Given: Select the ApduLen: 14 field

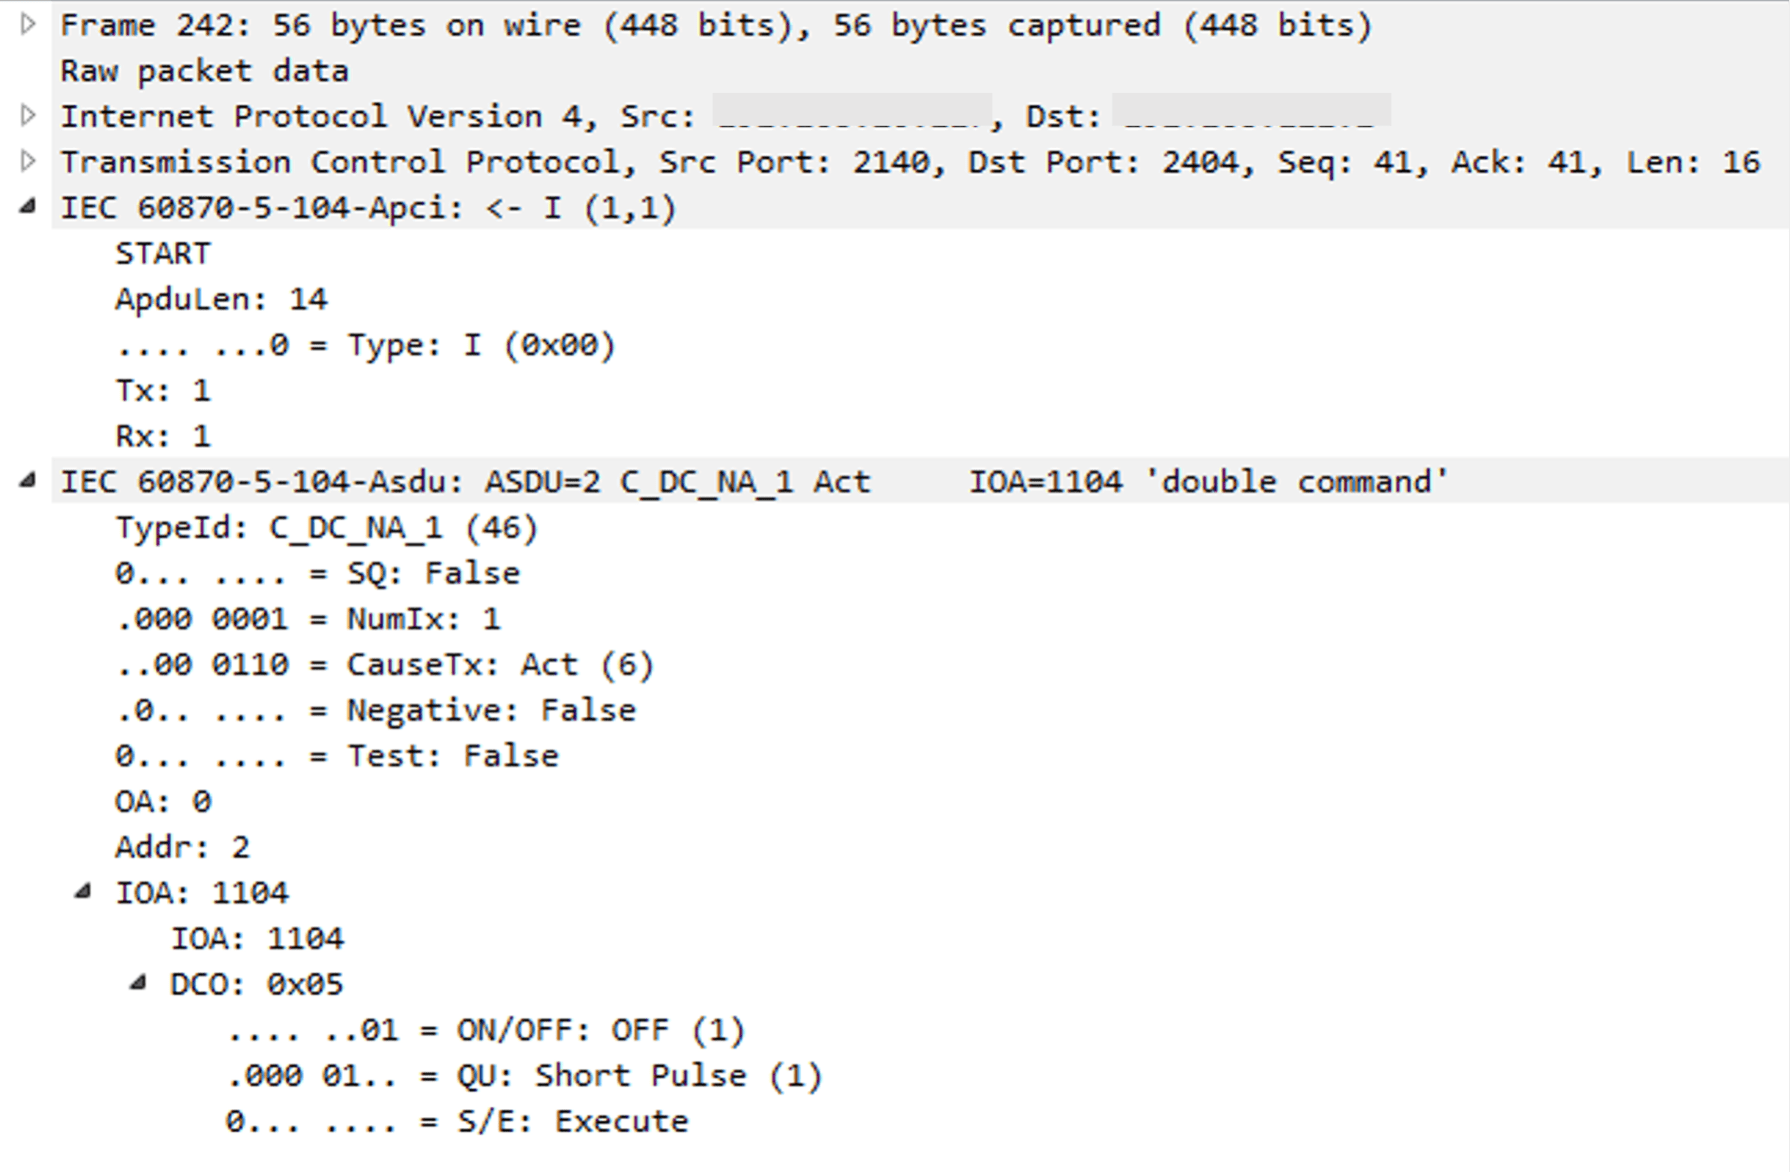Looking at the screenshot, I should click(220, 298).
